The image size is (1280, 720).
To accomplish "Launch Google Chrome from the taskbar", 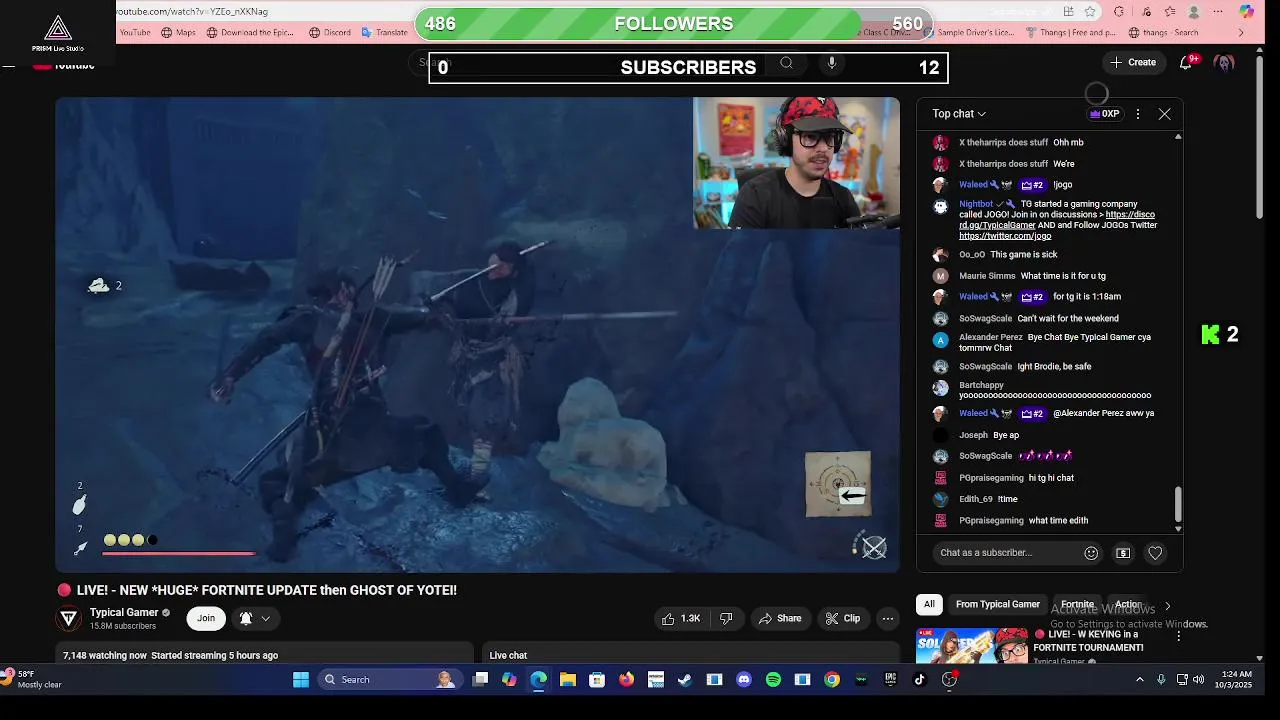I will (832, 679).
